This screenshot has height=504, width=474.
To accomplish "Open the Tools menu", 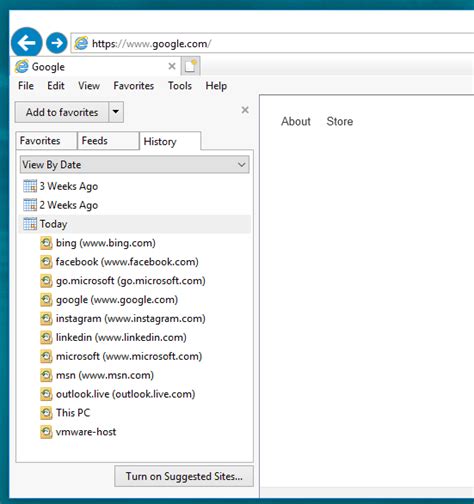I will (180, 86).
